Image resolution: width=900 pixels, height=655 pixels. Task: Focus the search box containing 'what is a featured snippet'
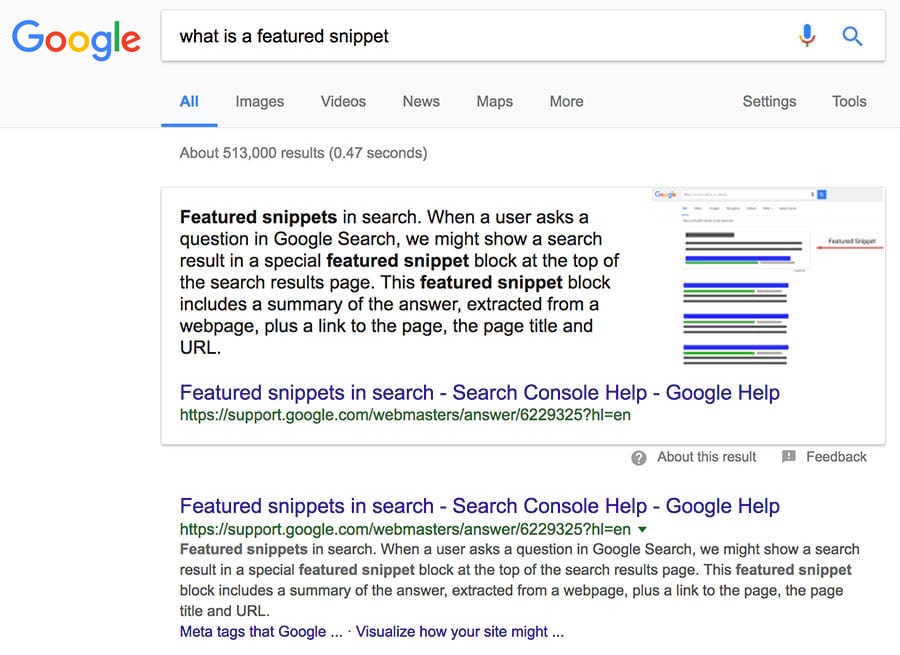[523, 36]
